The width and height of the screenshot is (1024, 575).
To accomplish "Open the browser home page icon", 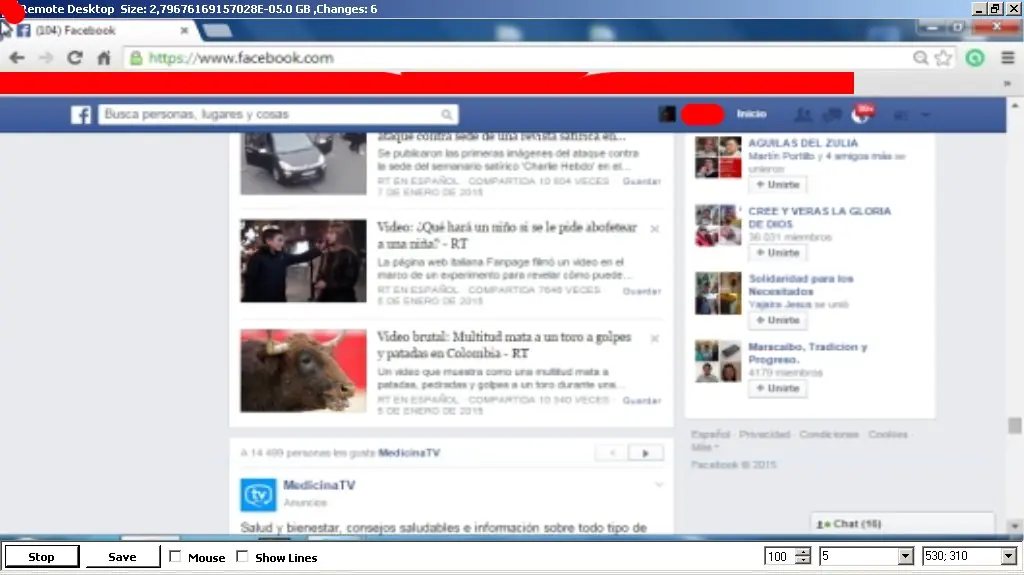I will pyautogui.click(x=104, y=58).
